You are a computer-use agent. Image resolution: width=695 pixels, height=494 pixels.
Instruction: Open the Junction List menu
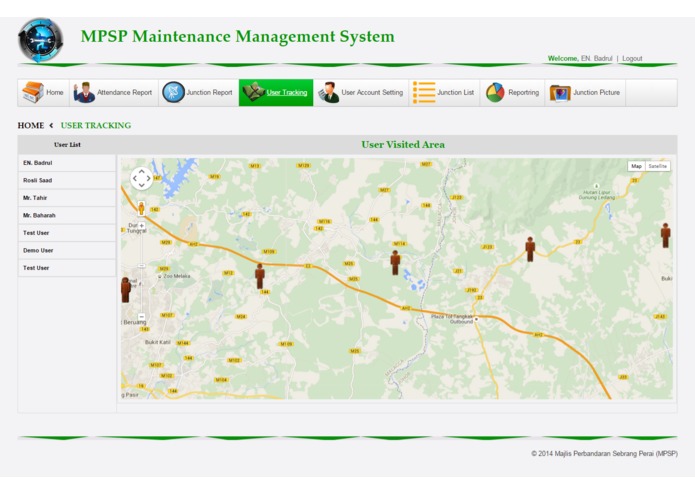click(x=444, y=93)
